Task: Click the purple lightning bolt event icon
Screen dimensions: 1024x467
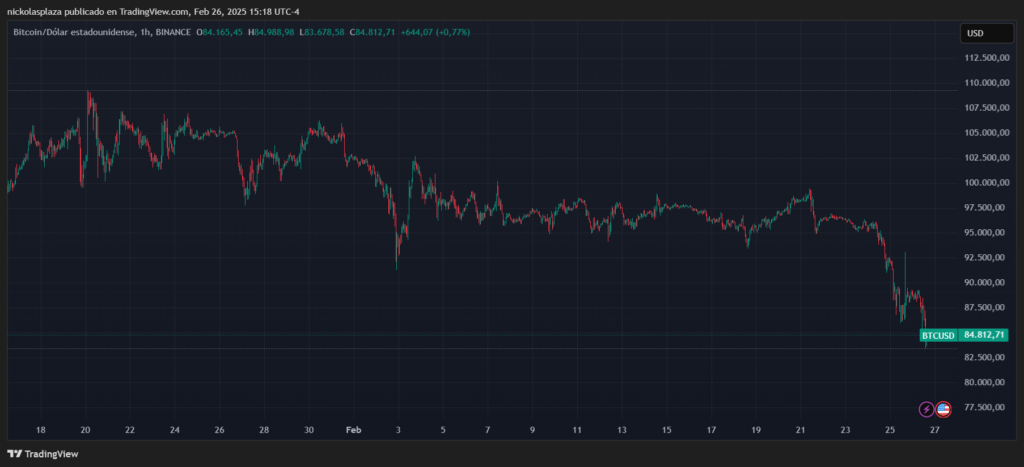Action: 926,408
